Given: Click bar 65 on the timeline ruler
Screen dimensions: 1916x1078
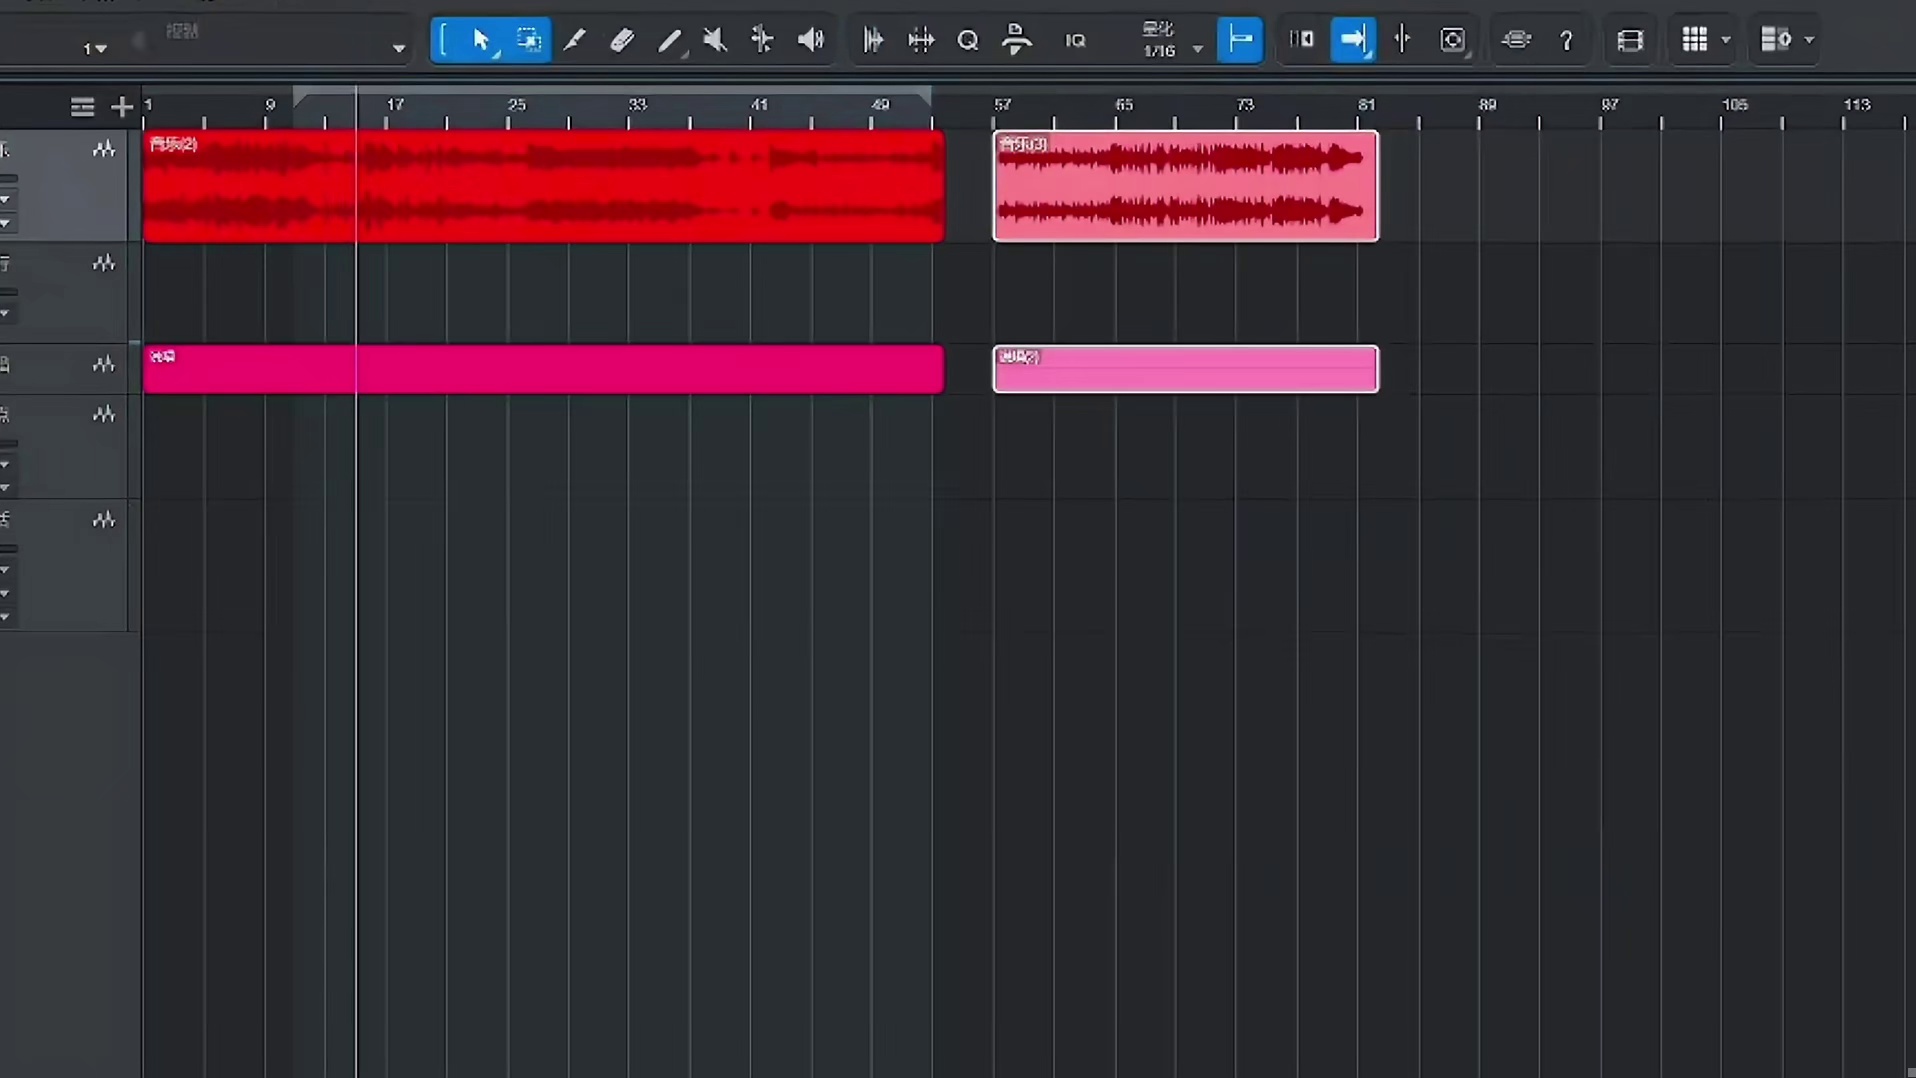Looking at the screenshot, I should 1124,106.
